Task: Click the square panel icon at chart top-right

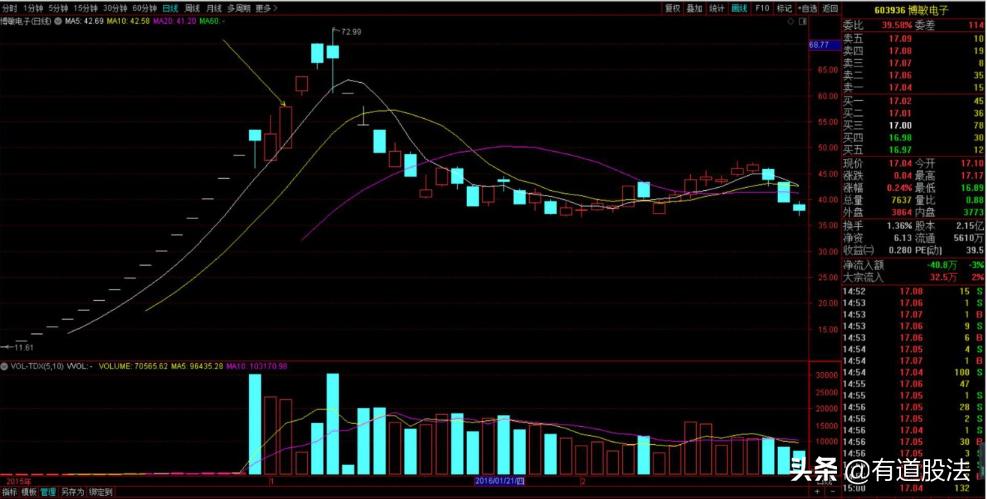Action: point(803,21)
